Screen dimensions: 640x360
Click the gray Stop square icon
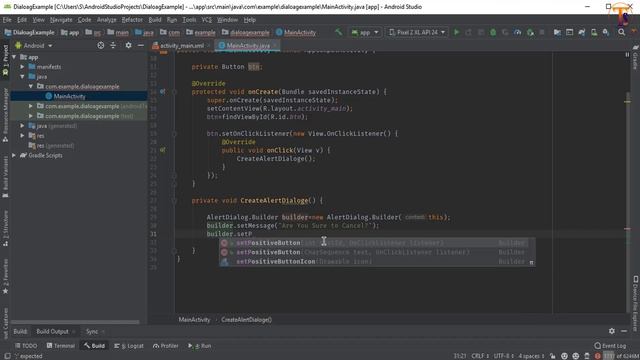542,32
